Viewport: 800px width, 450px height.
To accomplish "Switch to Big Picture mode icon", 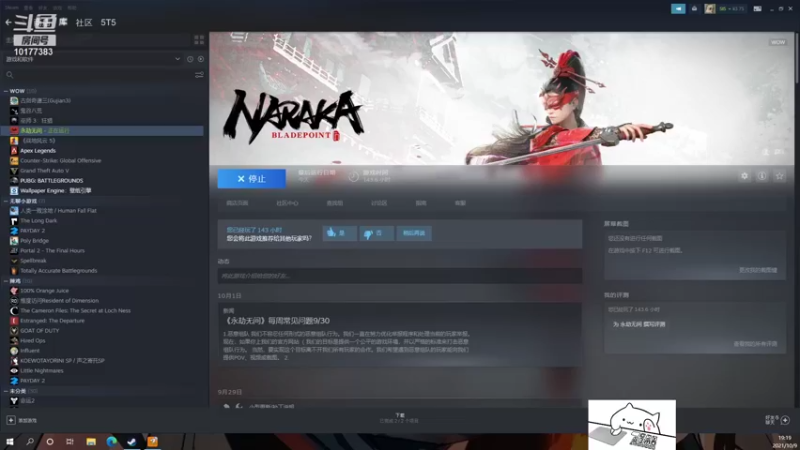I will [x=758, y=9].
